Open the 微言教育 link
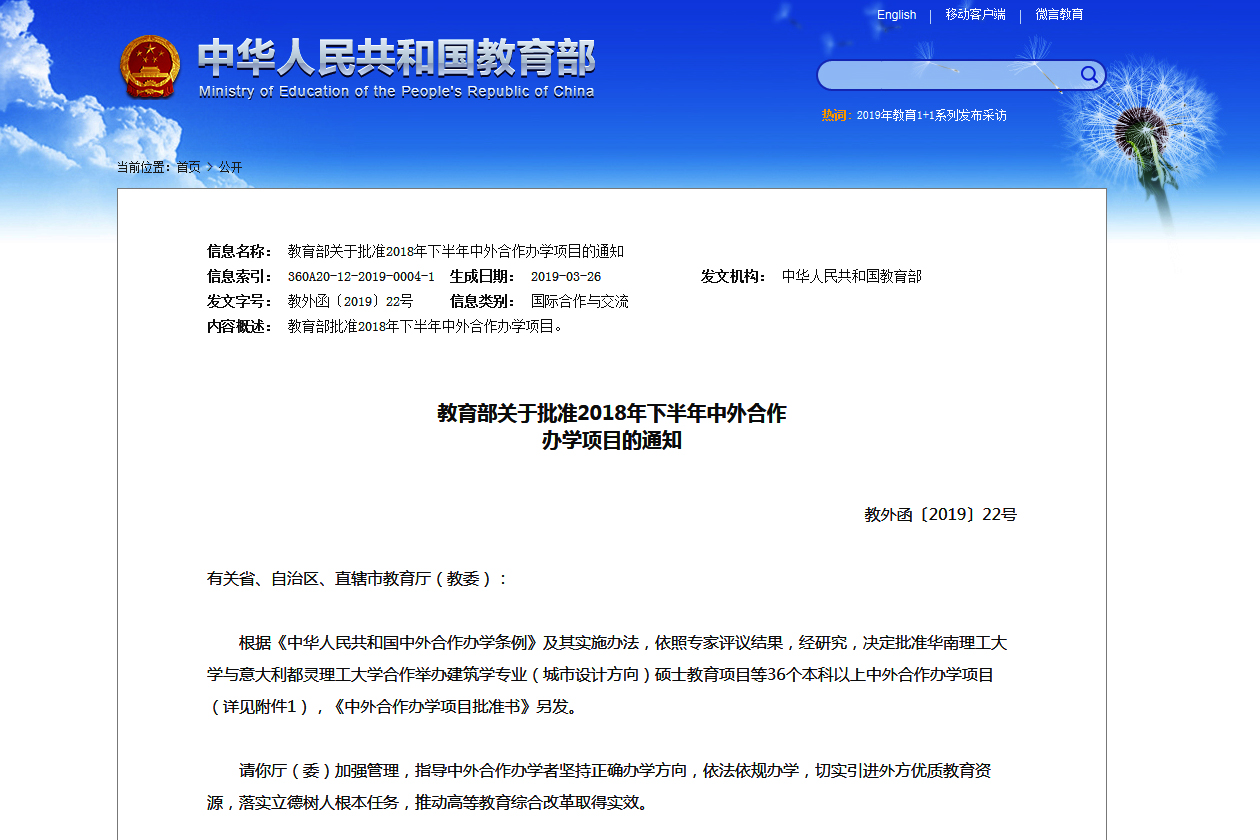1260x840 pixels. click(1059, 15)
